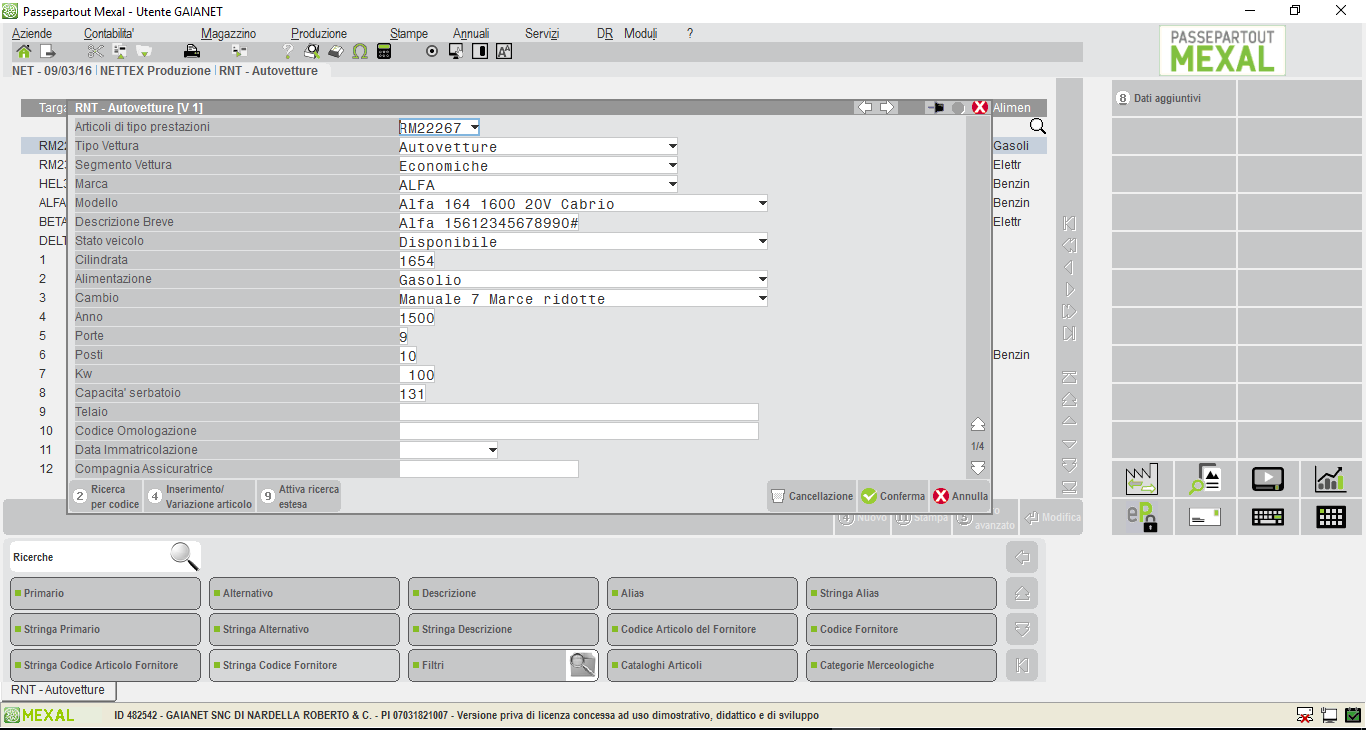This screenshot has height=730, width=1366.
Task: Open the Stampe menu
Action: point(409,34)
